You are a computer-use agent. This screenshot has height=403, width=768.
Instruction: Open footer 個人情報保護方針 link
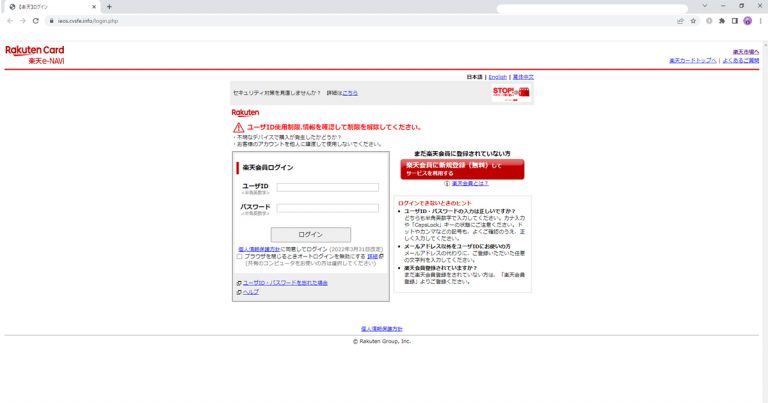382,329
